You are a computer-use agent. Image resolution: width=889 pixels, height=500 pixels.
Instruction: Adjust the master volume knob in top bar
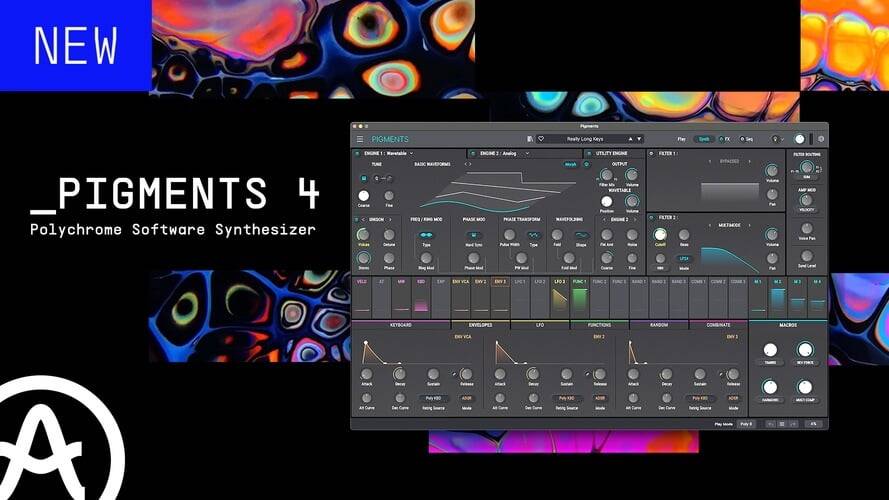(x=799, y=139)
